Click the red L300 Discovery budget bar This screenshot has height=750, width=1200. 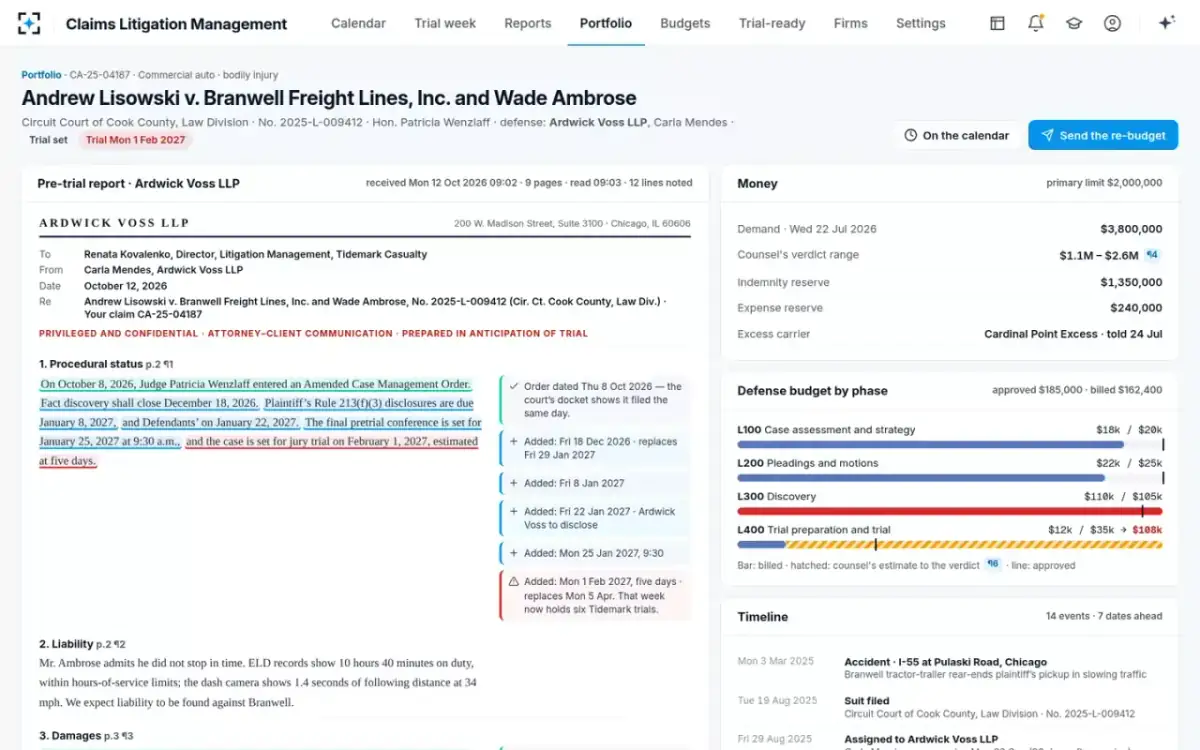[950, 511]
